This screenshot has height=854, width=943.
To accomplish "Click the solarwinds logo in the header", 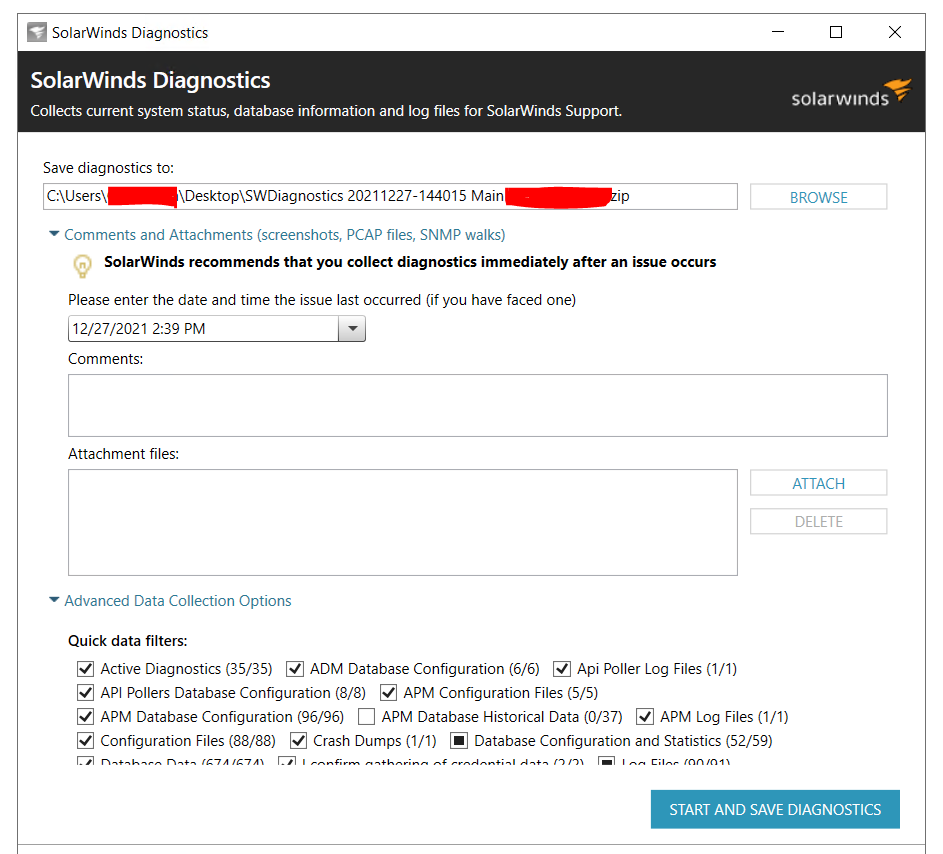I will coord(852,93).
